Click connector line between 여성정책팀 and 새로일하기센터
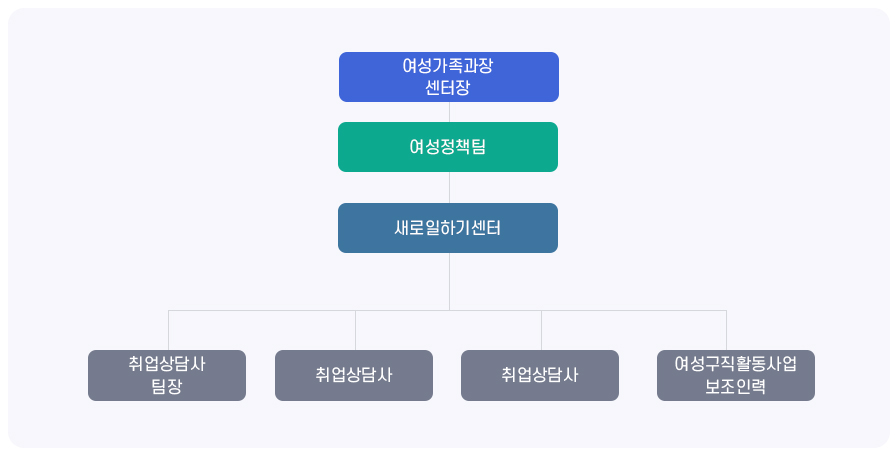The width and height of the screenshot is (895, 456). tap(449, 187)
